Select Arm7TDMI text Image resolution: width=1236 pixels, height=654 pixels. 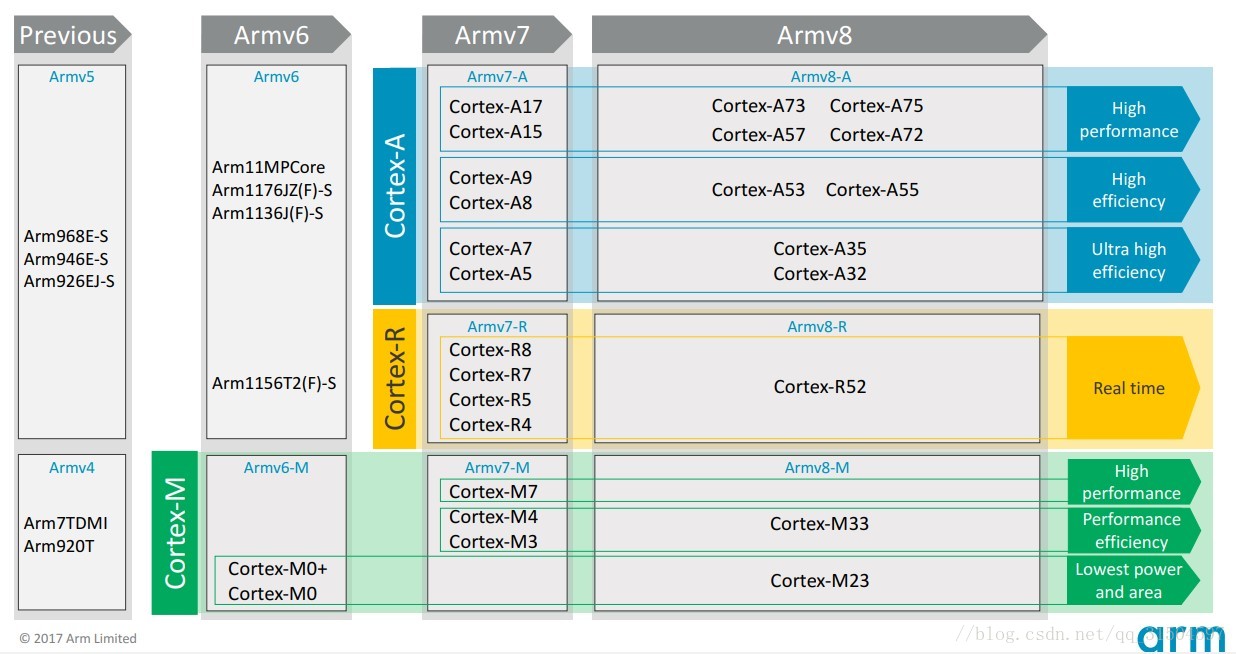[x=66, y=523]
